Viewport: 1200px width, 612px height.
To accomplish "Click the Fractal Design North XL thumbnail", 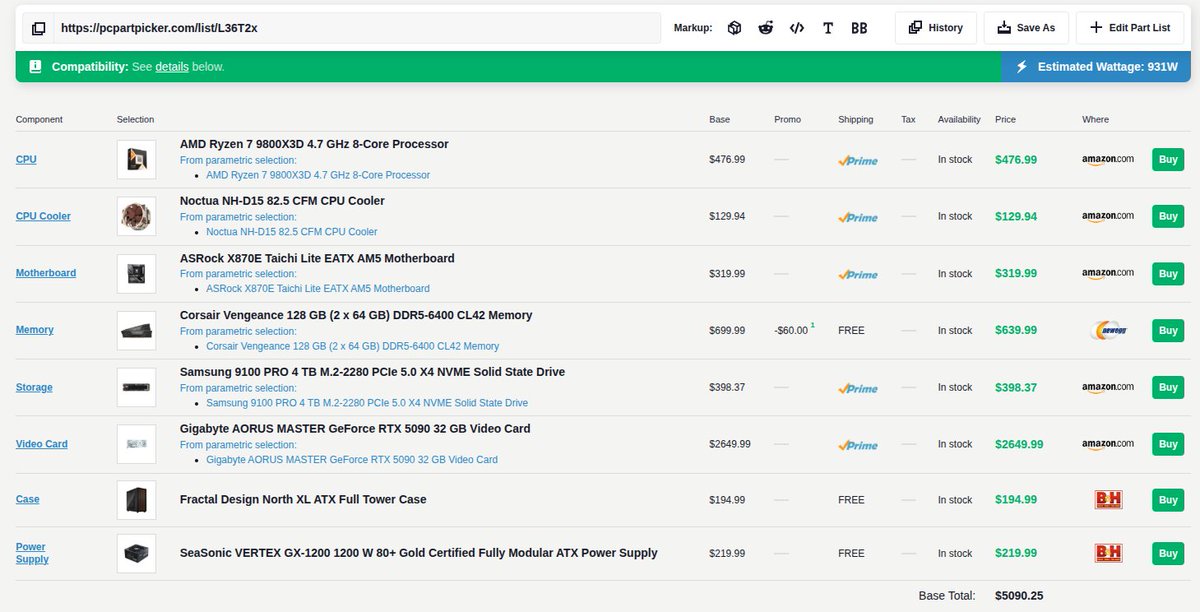I will coord(136,499).
